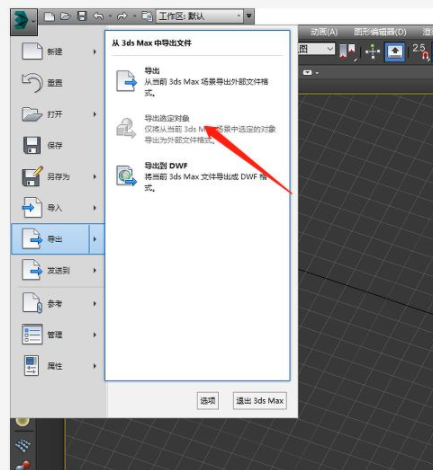The width and height of the screenshot is (433, 470).
Task: Expand the 导出 submenu arrow
Action: click(96, 239)
